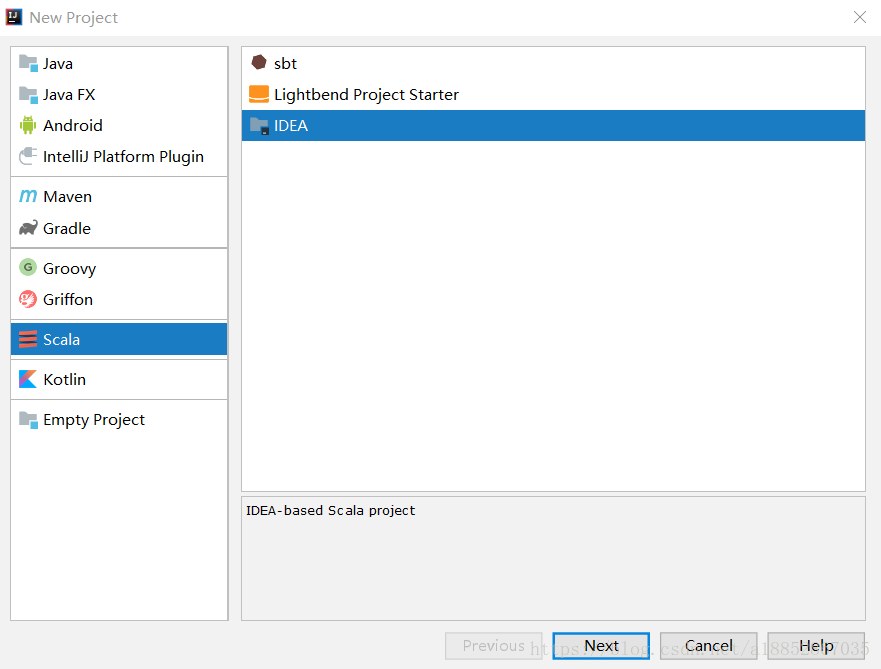The width and height of the screenshot is (881, 669).
Task: Click the Empty Project folder icon
Action: tap(28, 420)
